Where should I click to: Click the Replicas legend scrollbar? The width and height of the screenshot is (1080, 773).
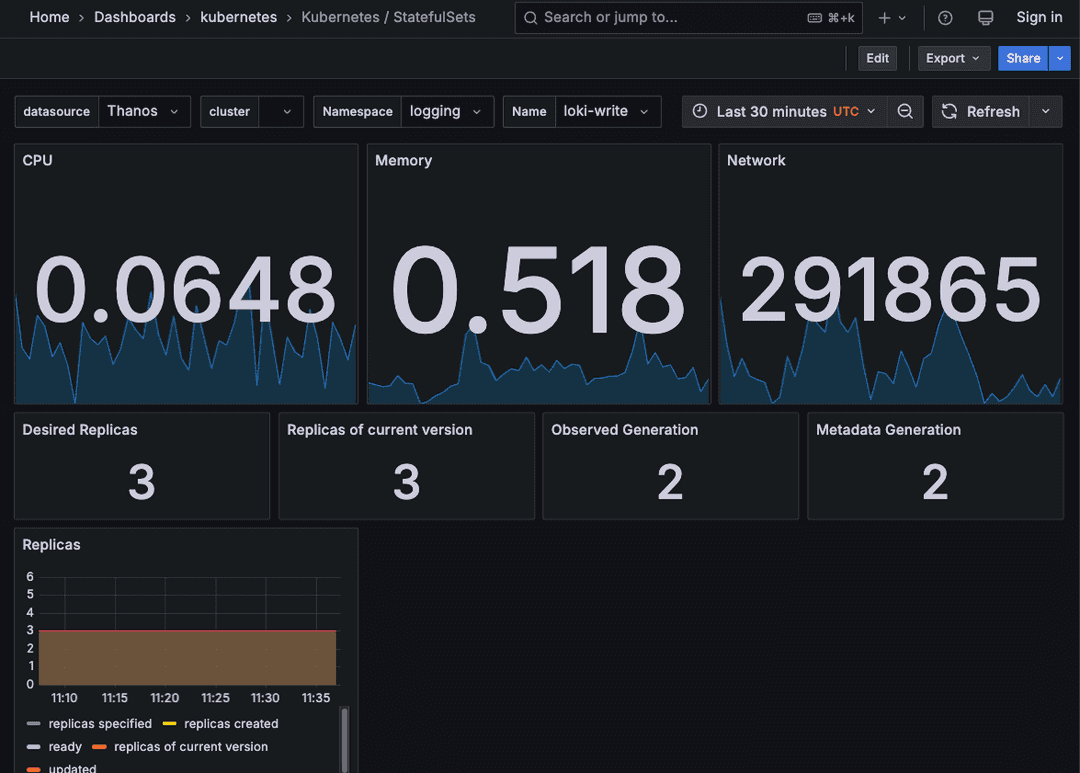point(344,739)
